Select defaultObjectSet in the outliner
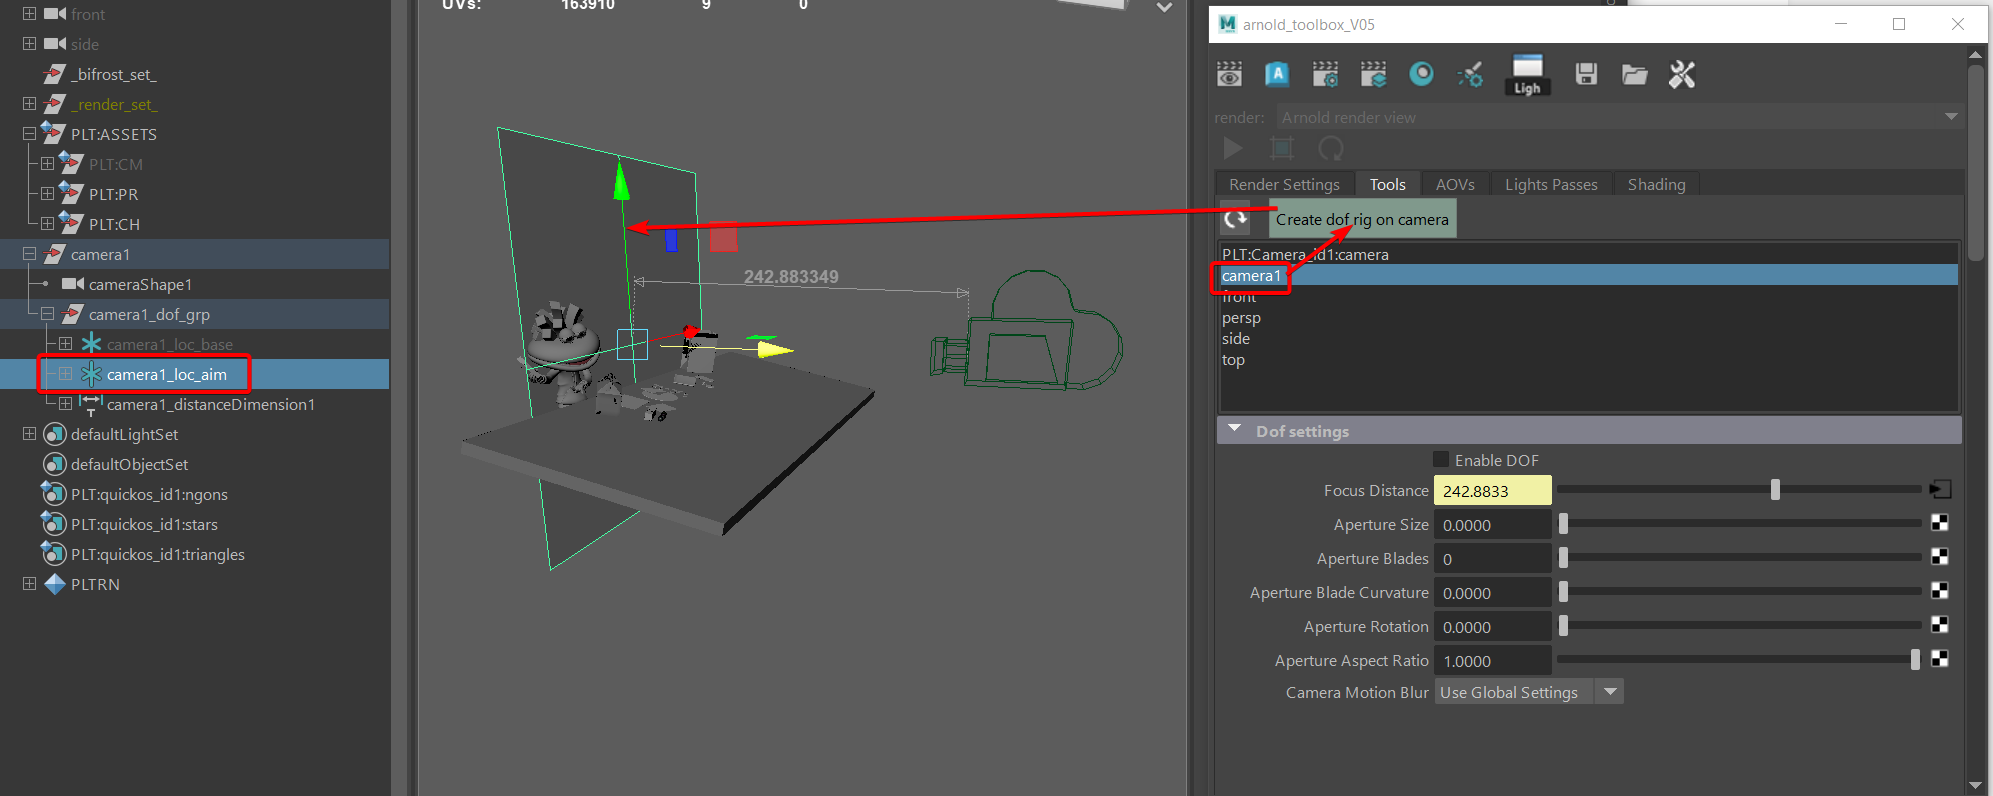 129,464
